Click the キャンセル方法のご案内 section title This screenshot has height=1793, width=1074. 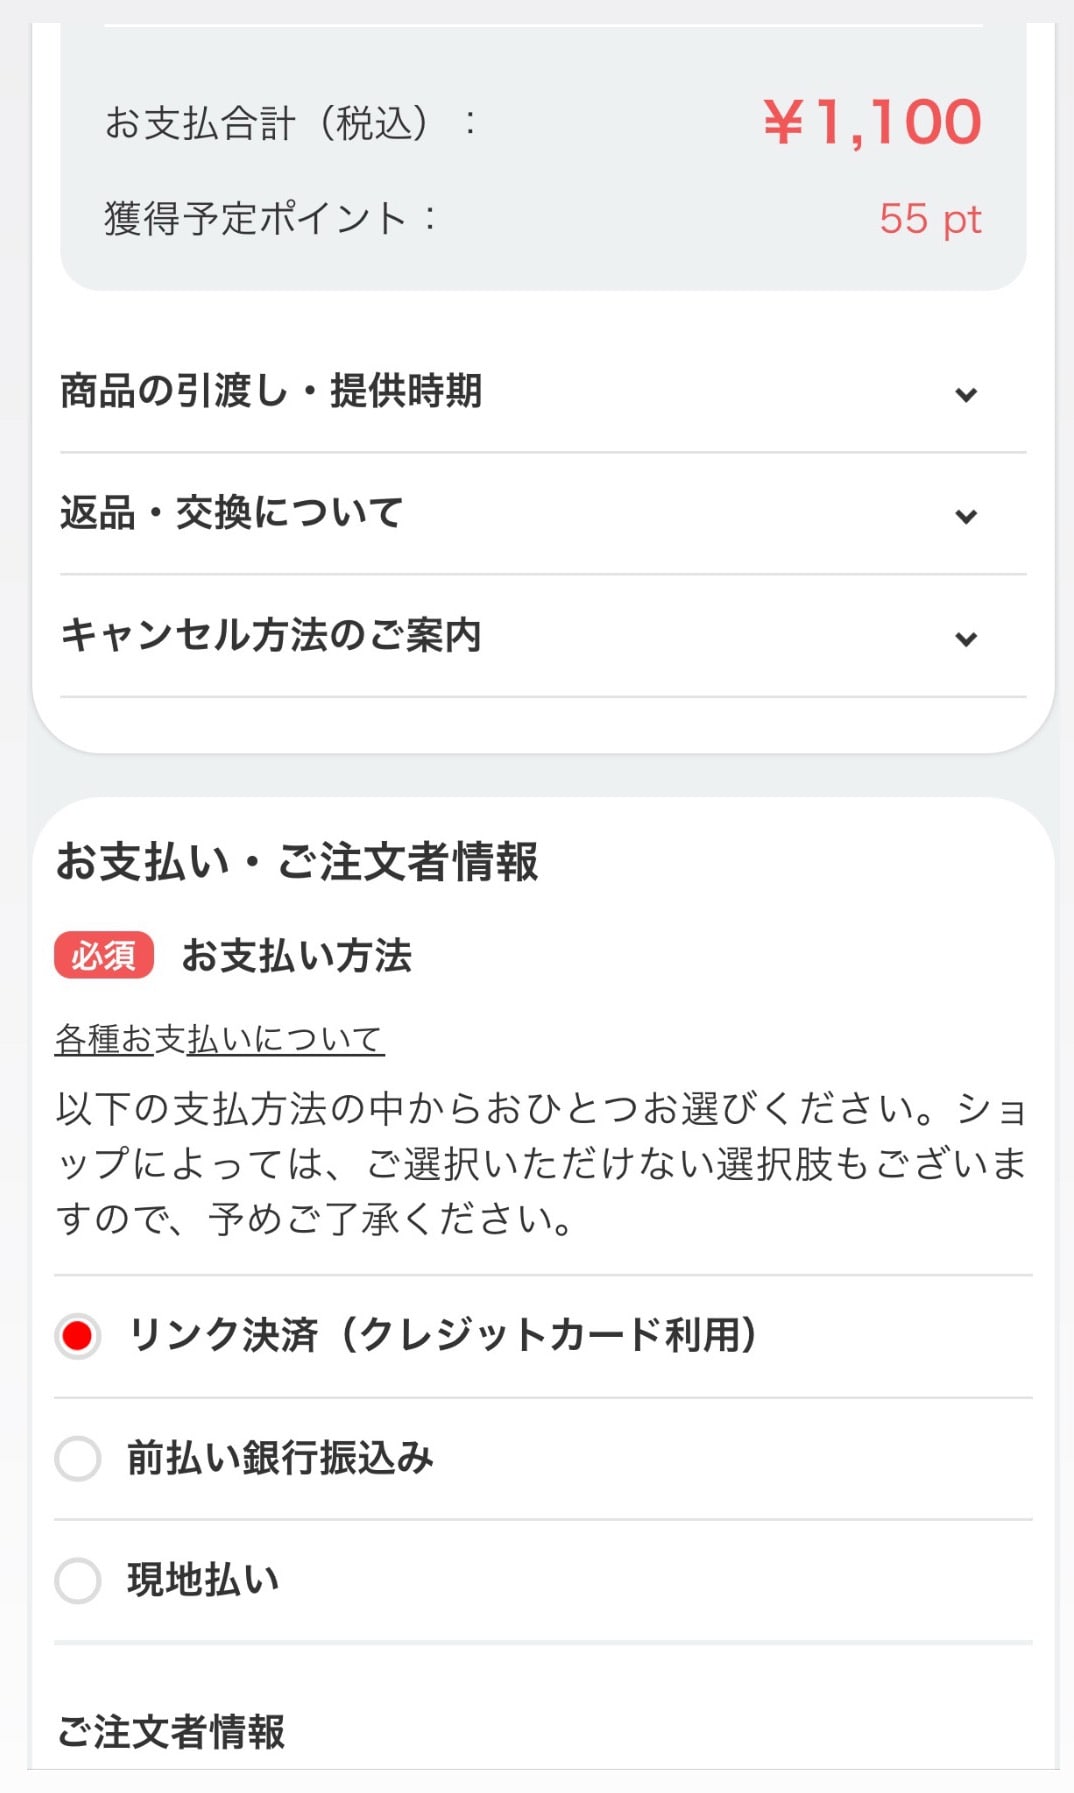271,635
